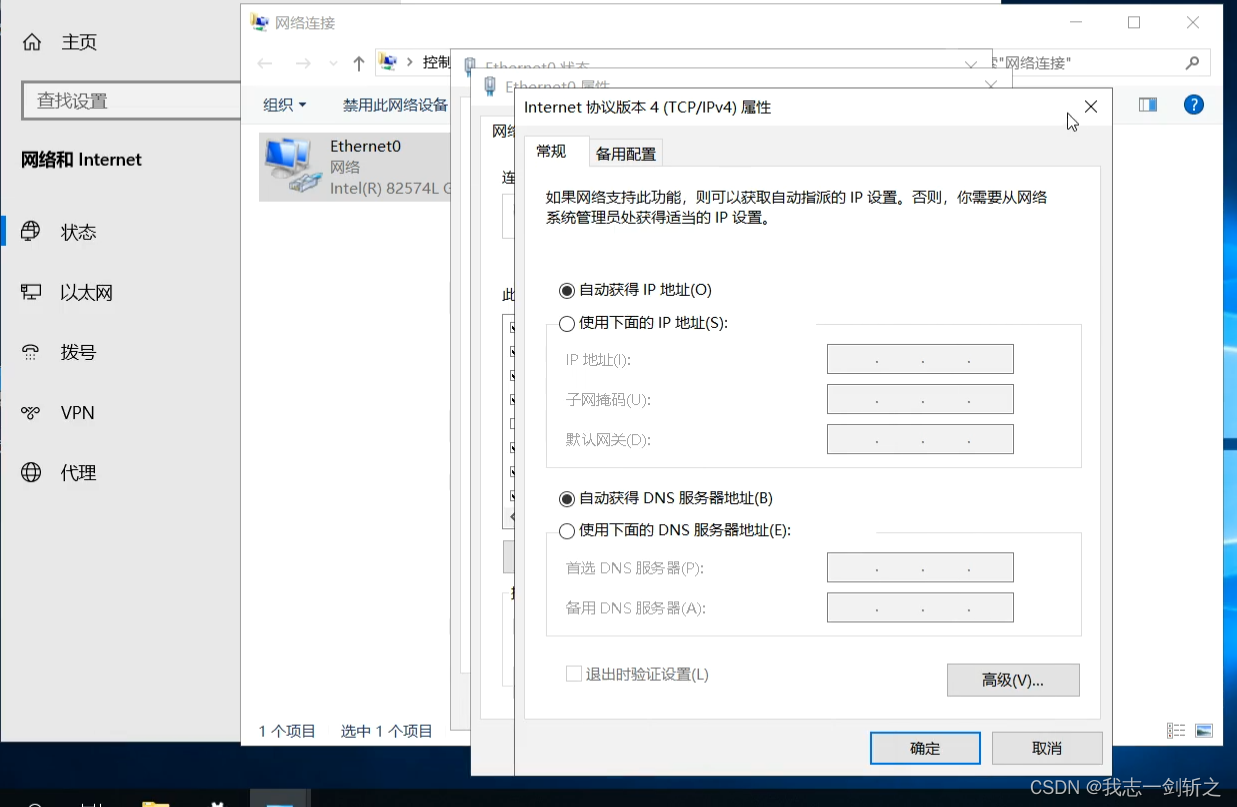This screenshot has width=1237, height=807.
Task: Open 以太网 settings page
Action: point(68,293)
